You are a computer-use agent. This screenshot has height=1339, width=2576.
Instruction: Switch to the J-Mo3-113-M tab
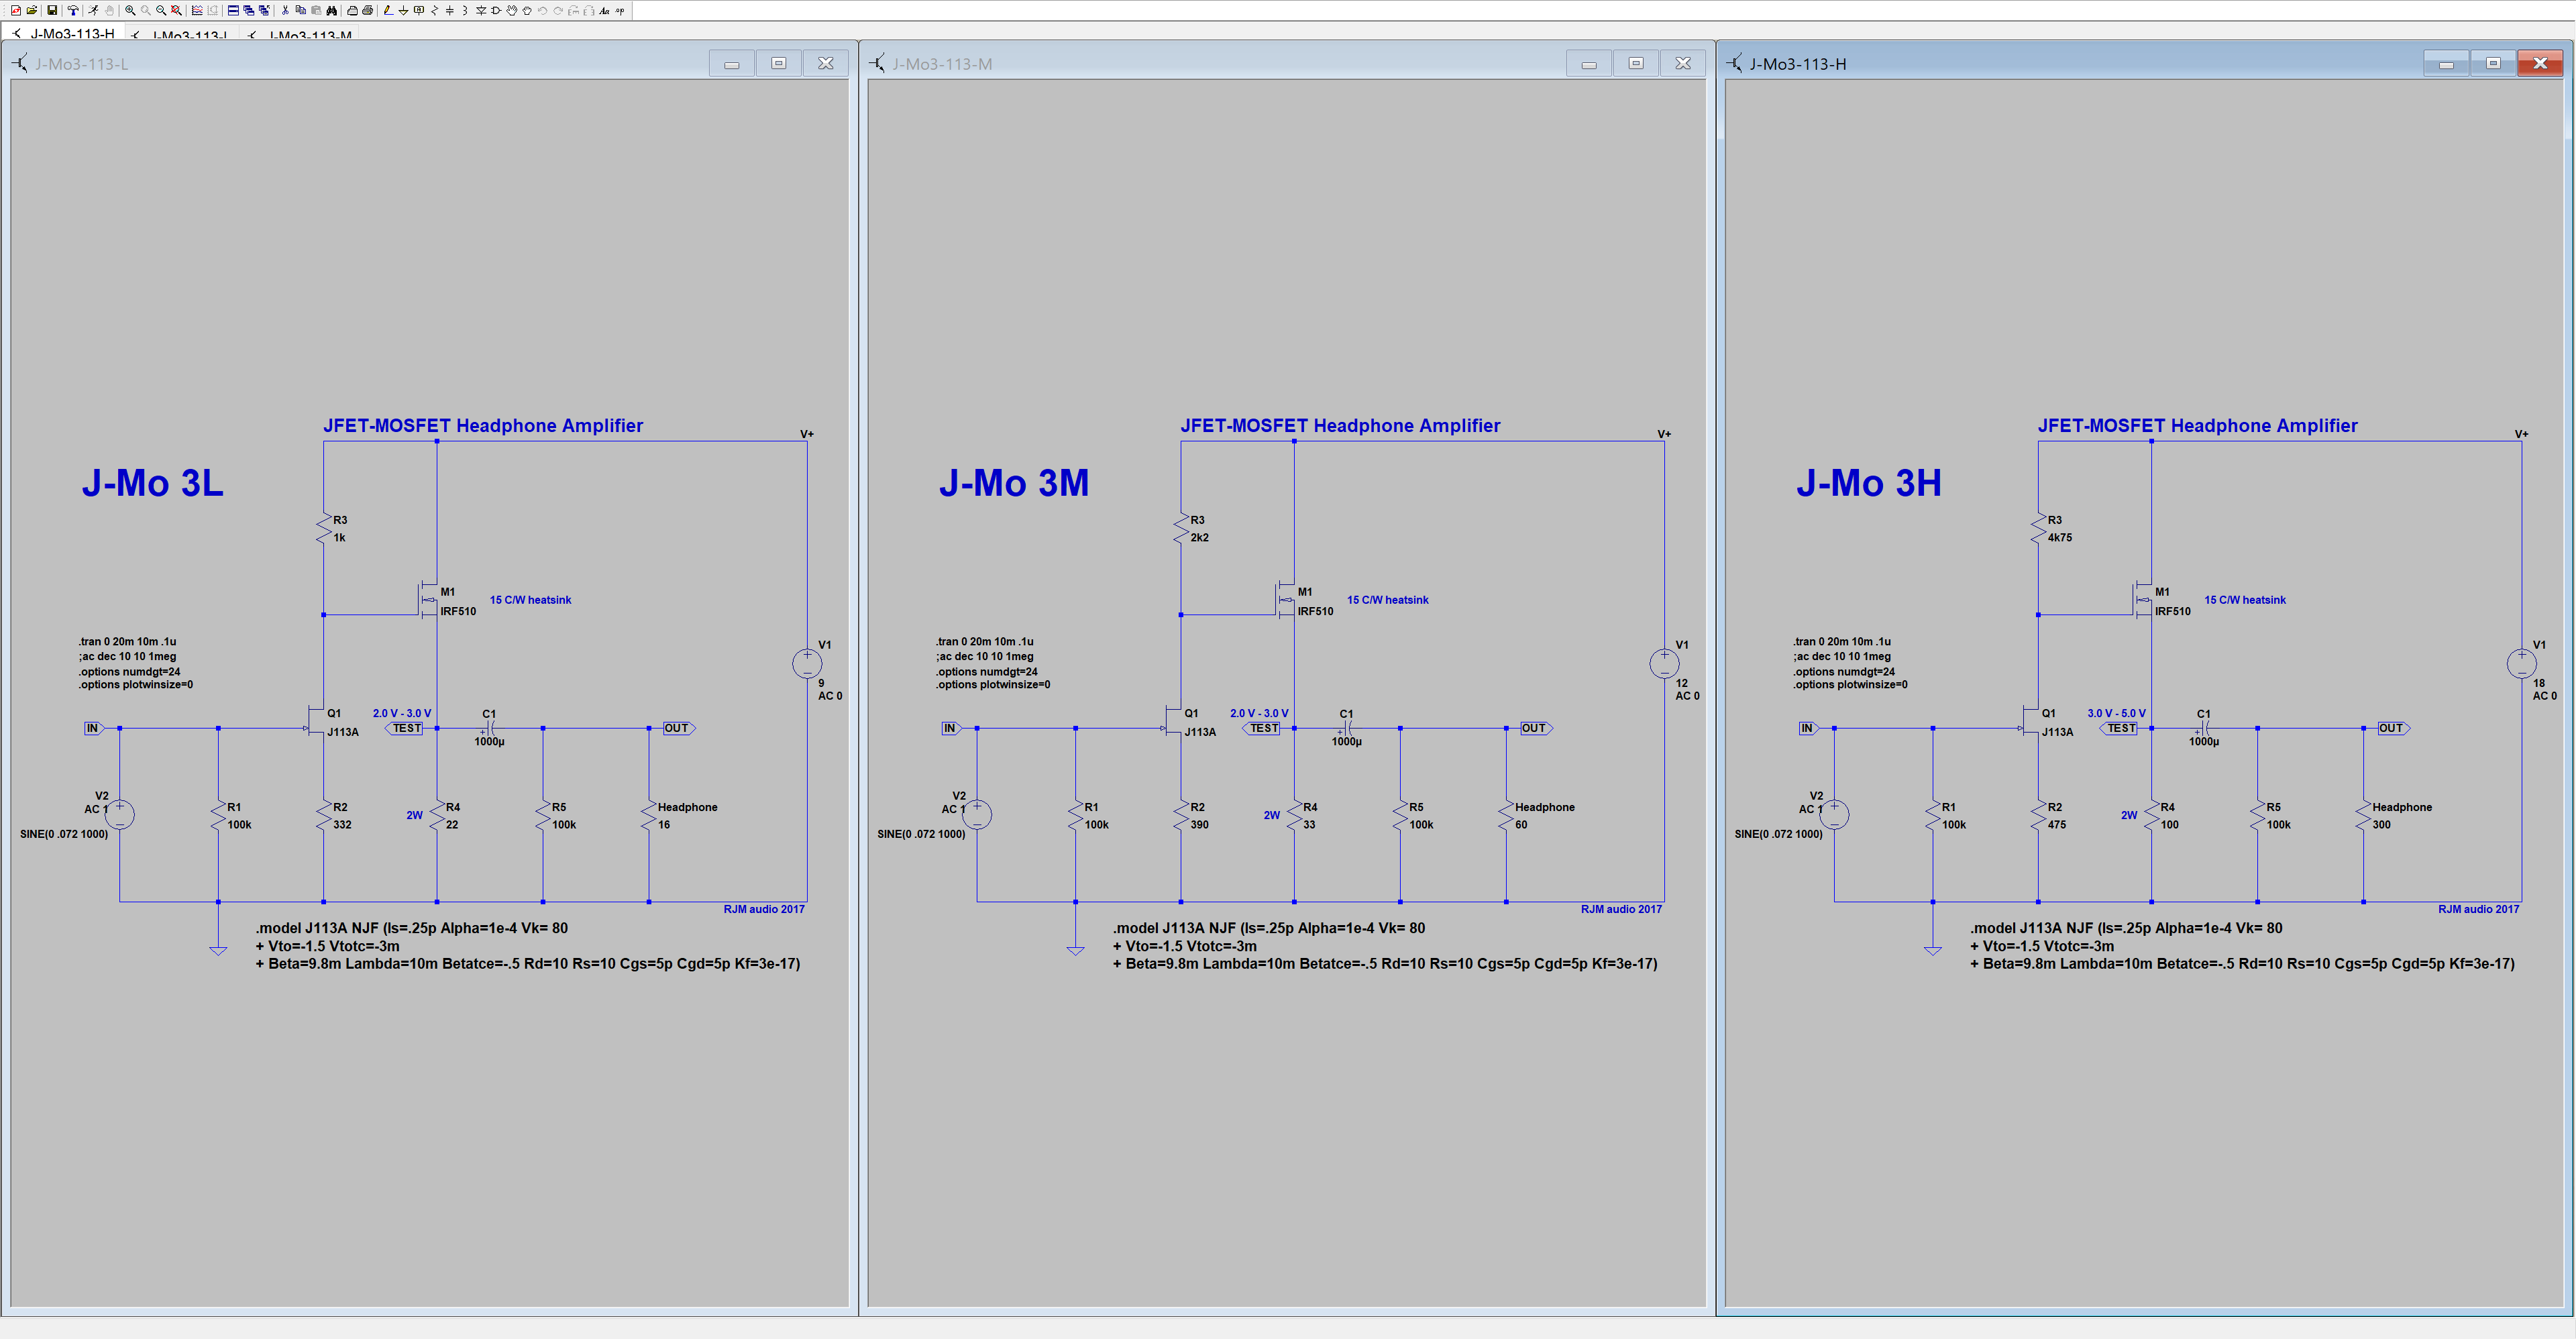click(309, 35)
